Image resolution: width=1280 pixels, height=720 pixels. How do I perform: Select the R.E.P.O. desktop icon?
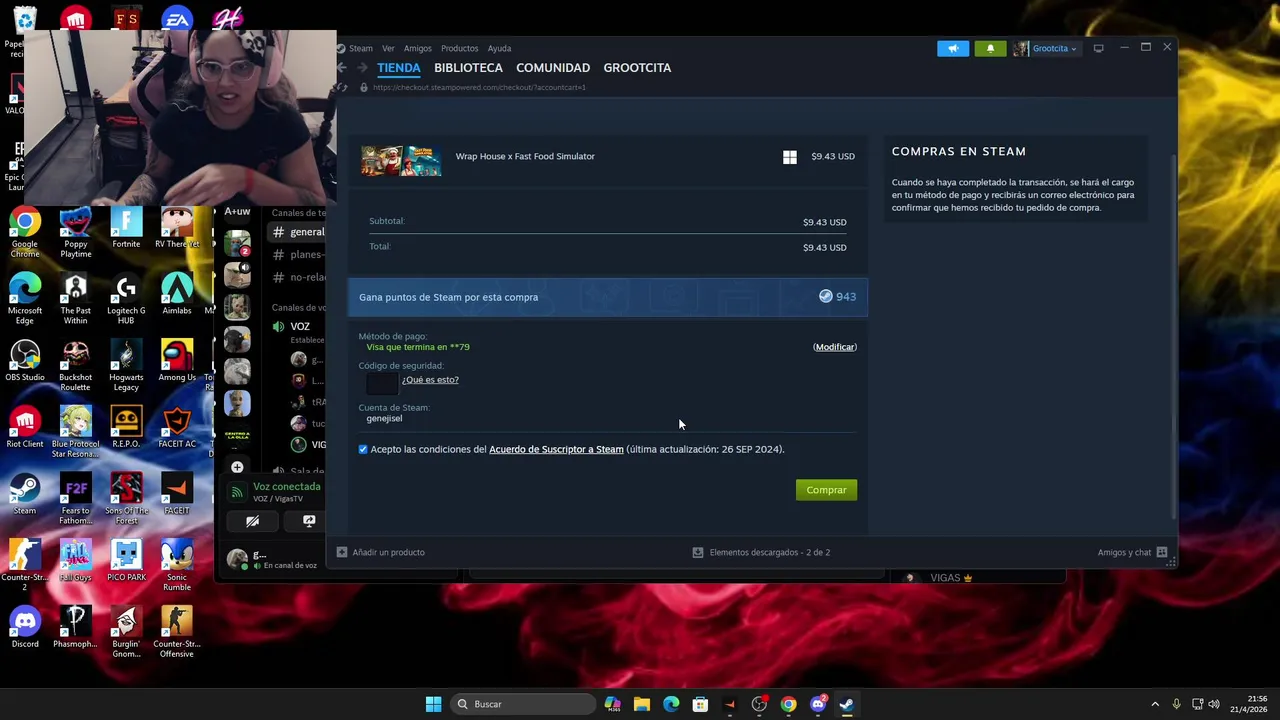click(x=126, y=428)
